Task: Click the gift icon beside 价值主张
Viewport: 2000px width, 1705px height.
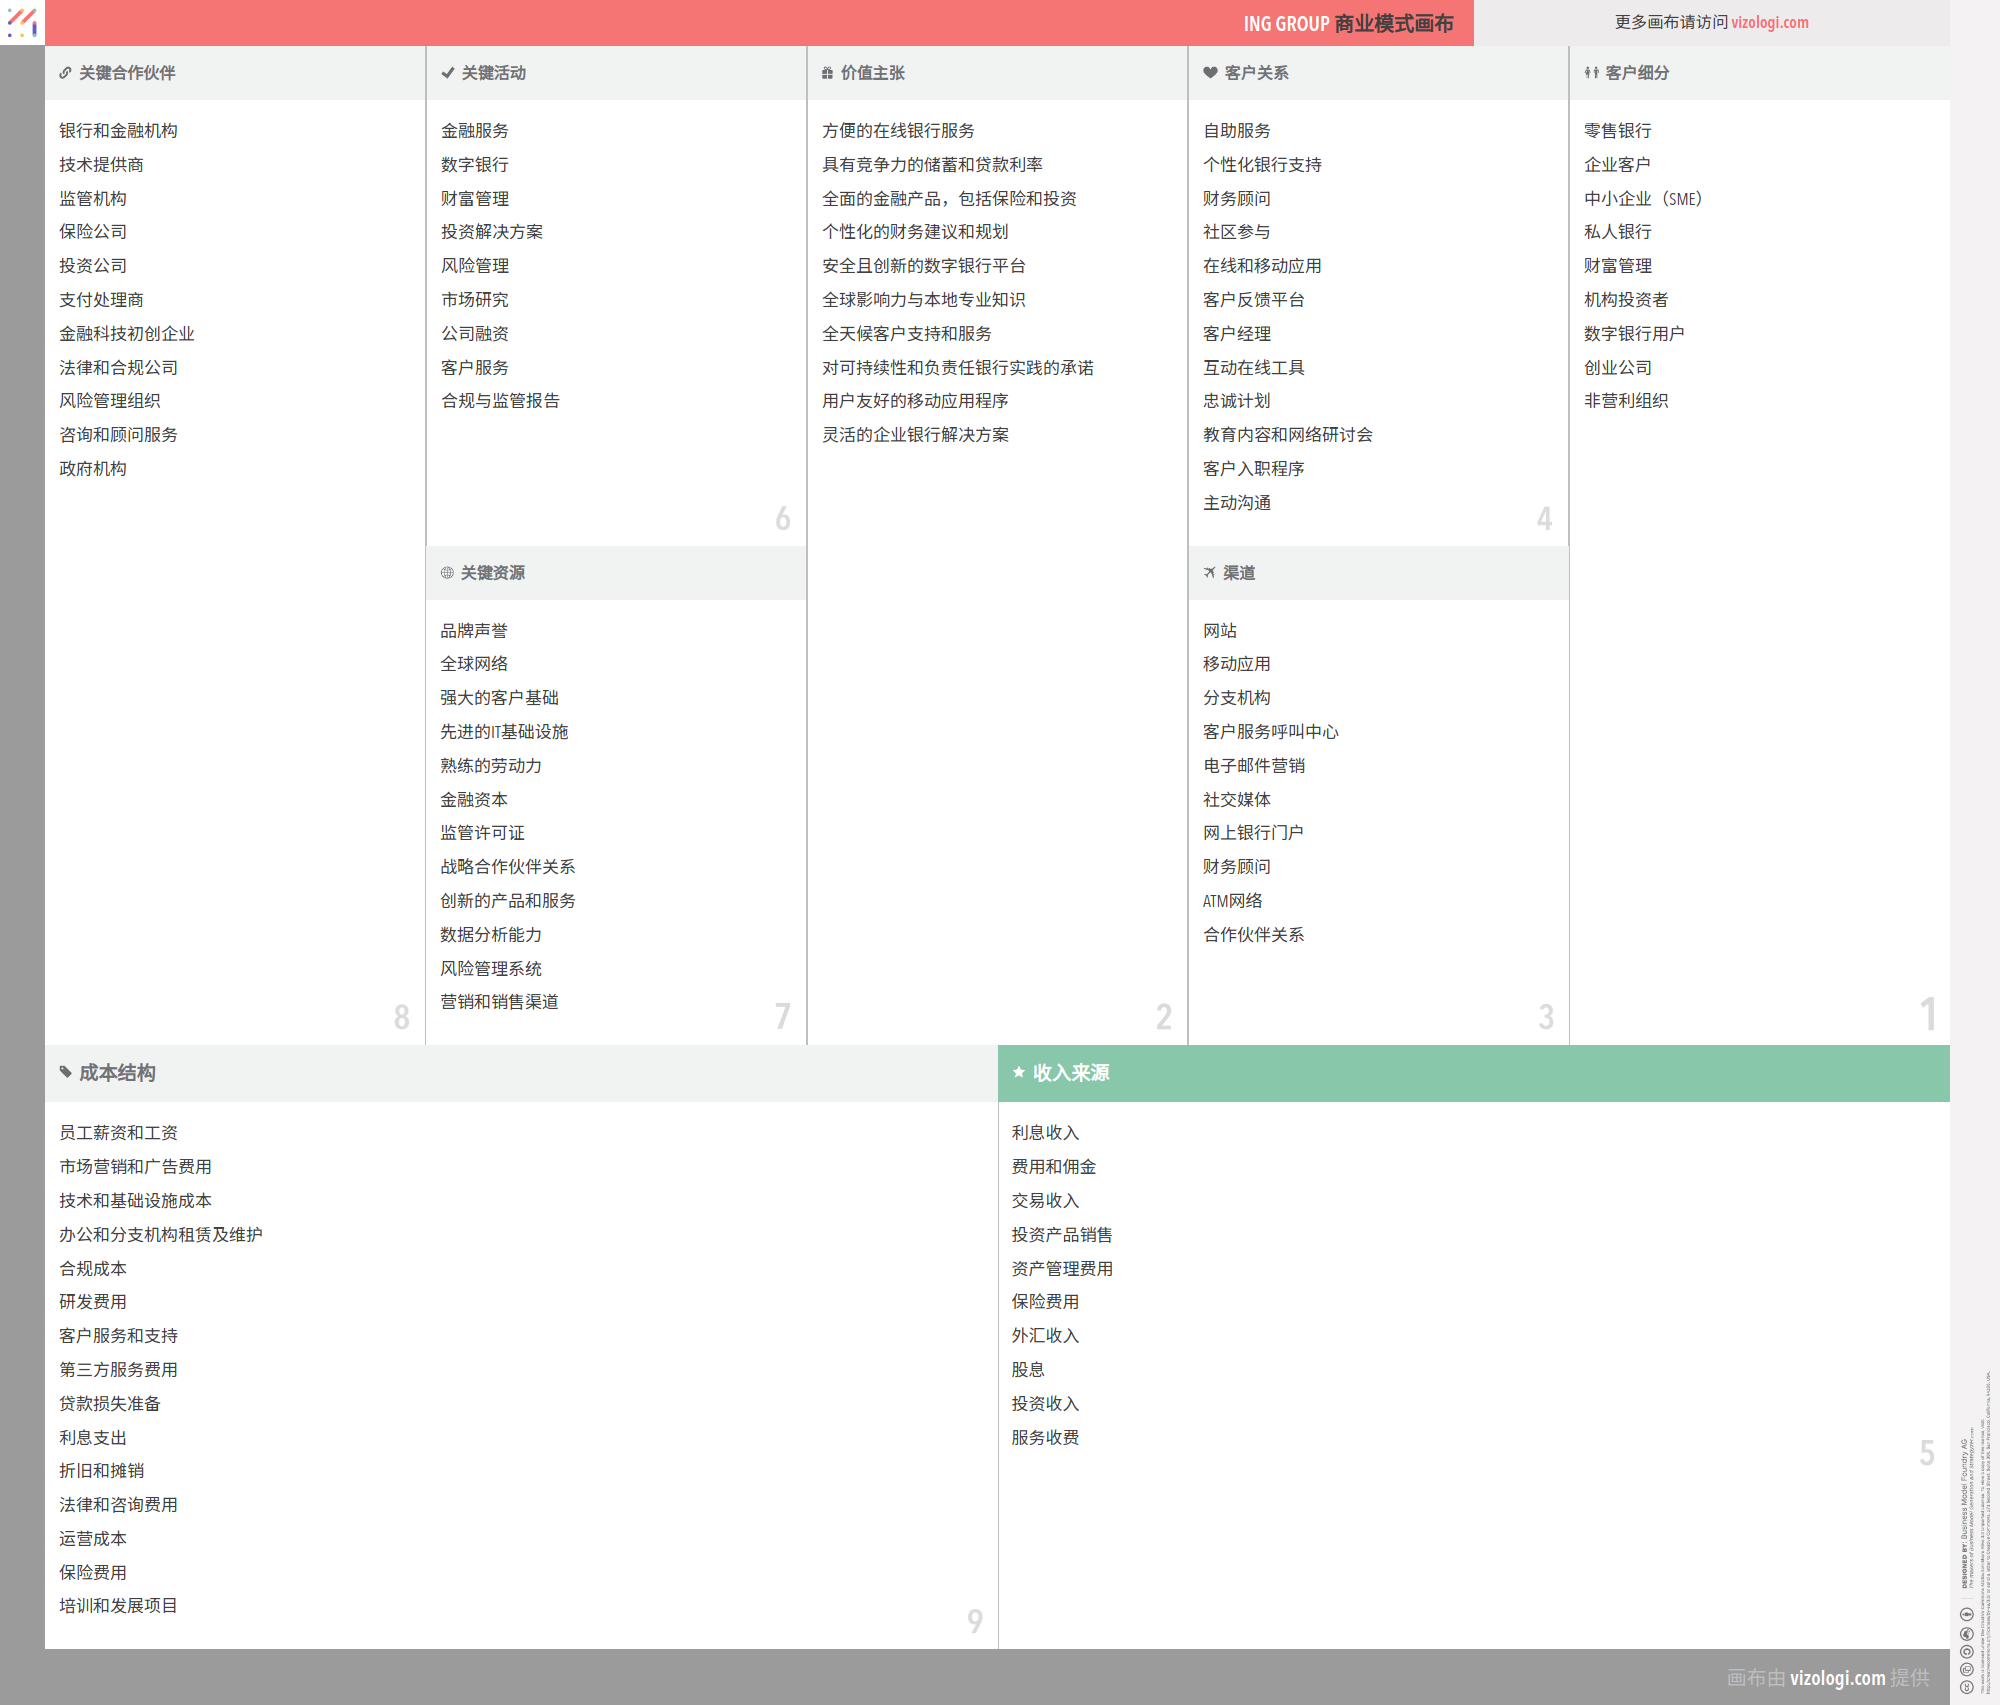Action: [x=827, y=73]
